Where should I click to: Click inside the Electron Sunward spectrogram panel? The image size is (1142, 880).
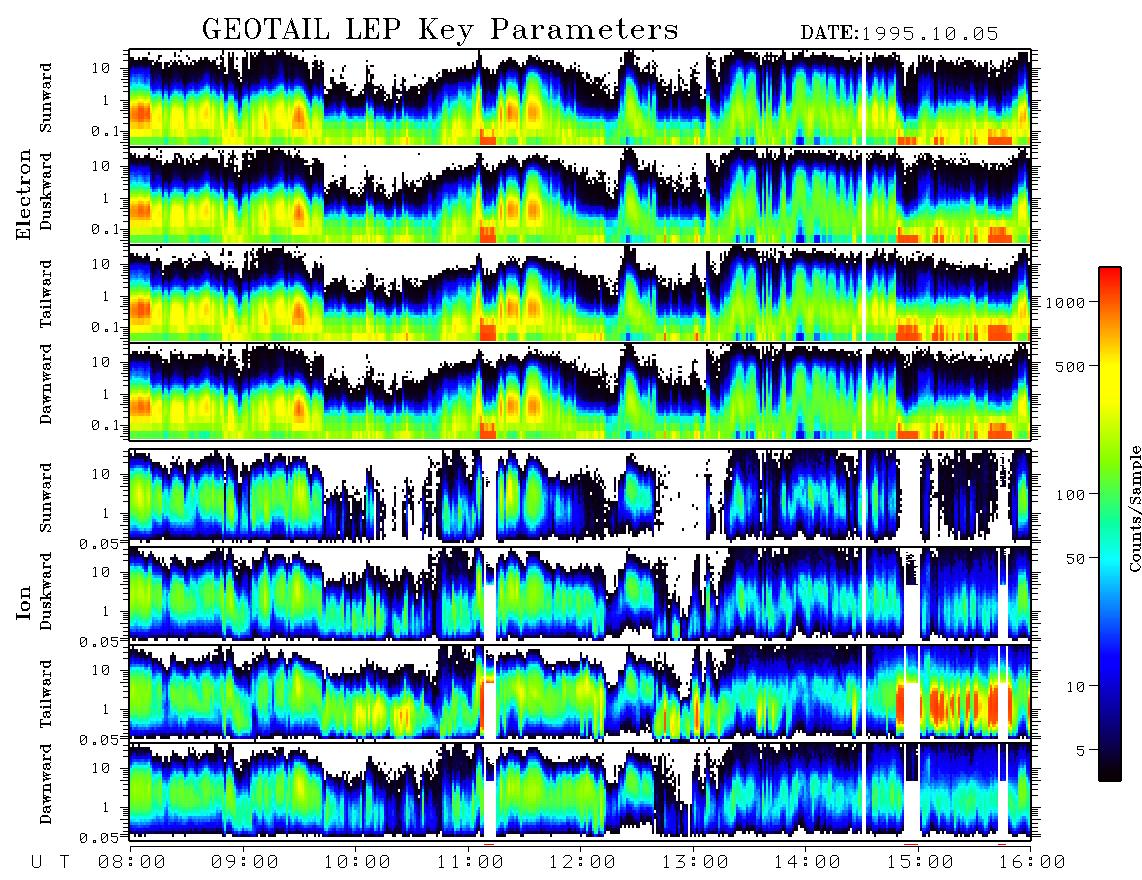tap(580, 97)
